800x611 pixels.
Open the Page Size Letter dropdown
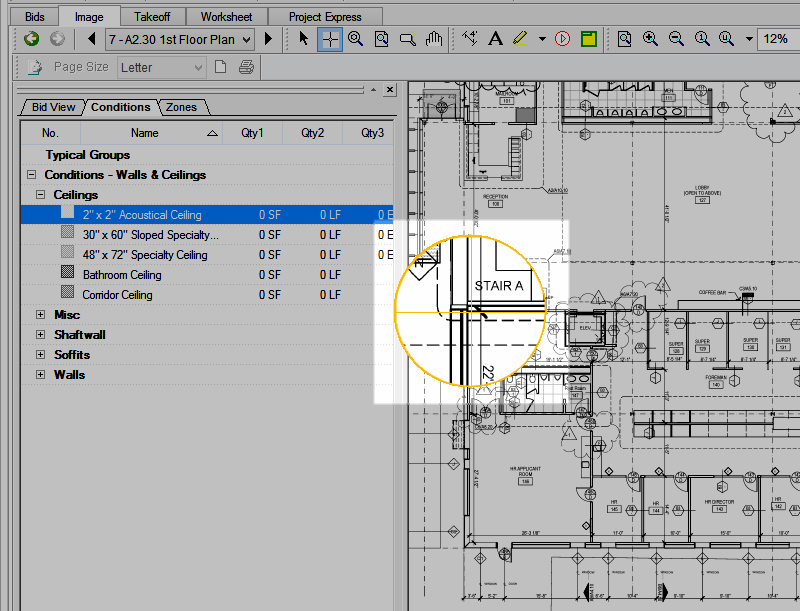click(161, 67)
